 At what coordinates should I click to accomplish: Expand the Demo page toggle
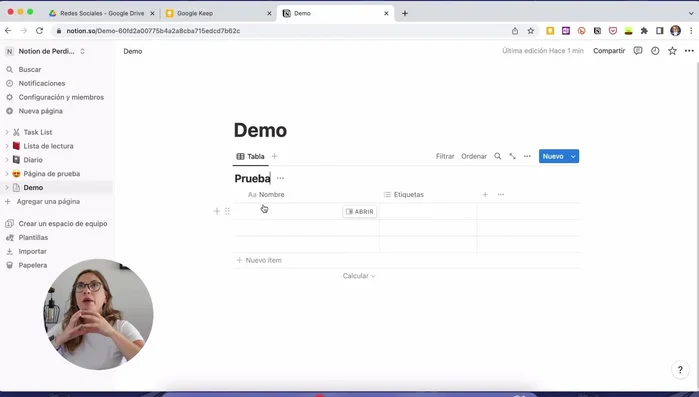tap(7, 188)
